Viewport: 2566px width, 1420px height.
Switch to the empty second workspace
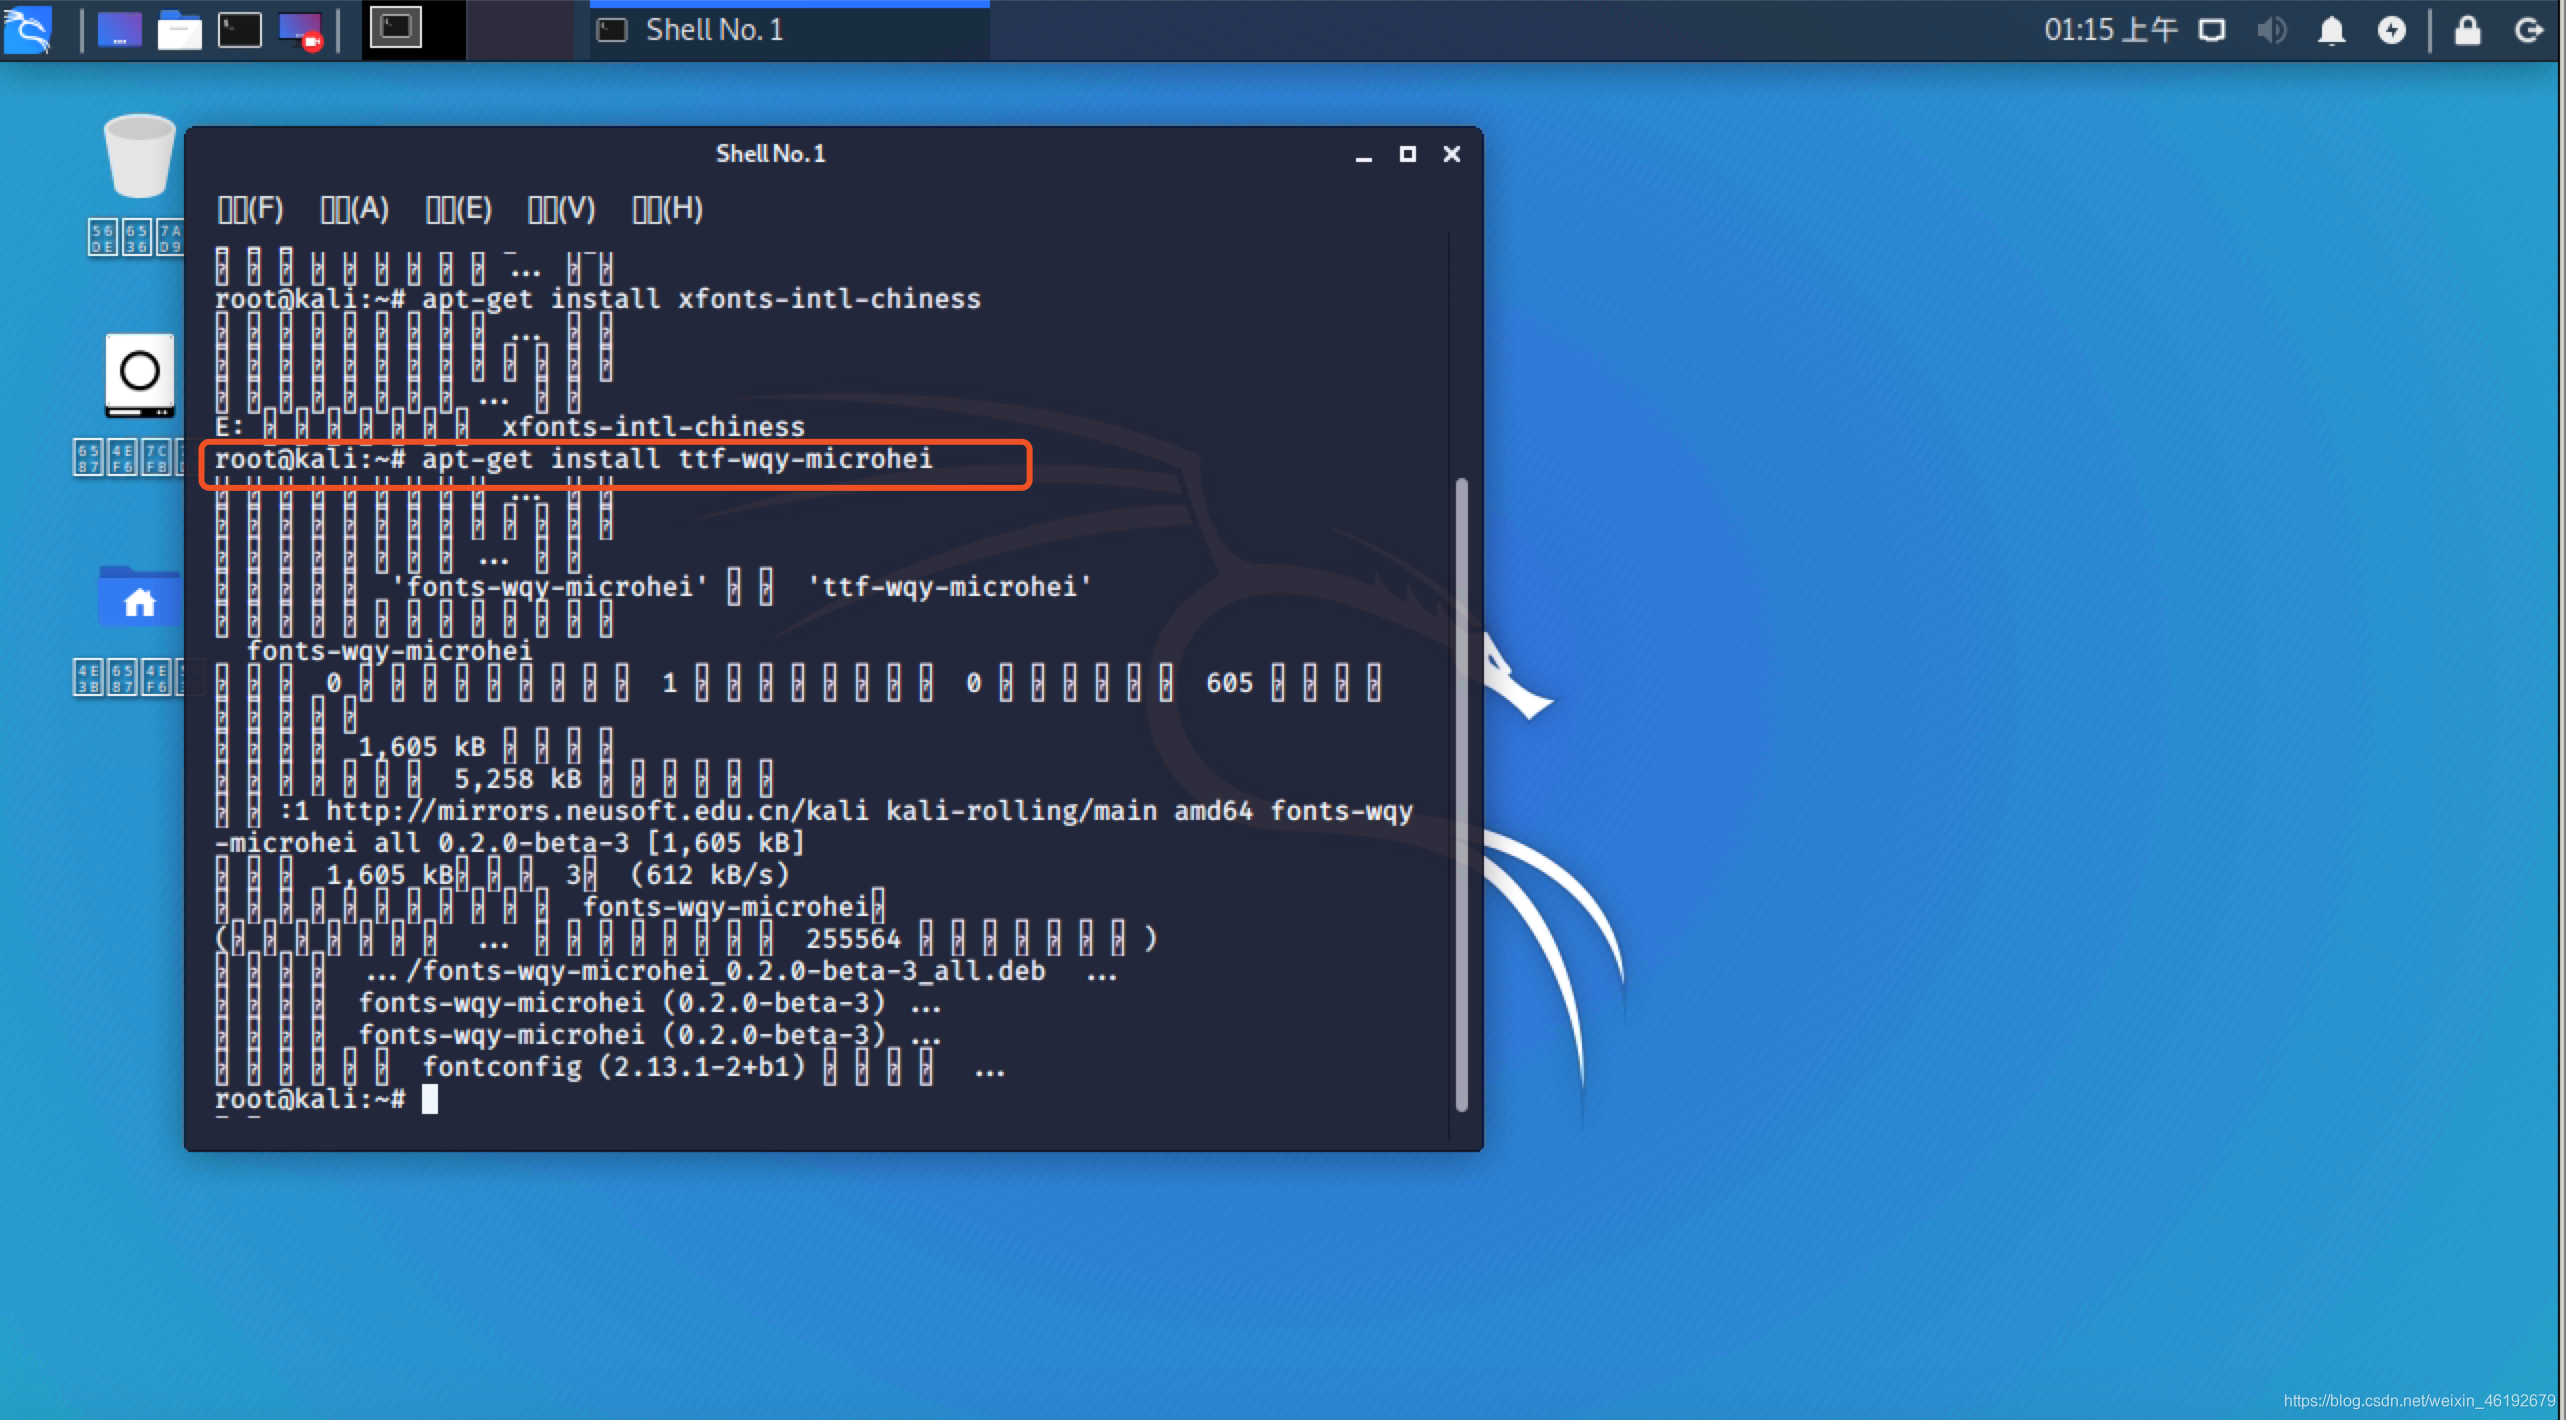pyautogui.click(x=520, y=29)
